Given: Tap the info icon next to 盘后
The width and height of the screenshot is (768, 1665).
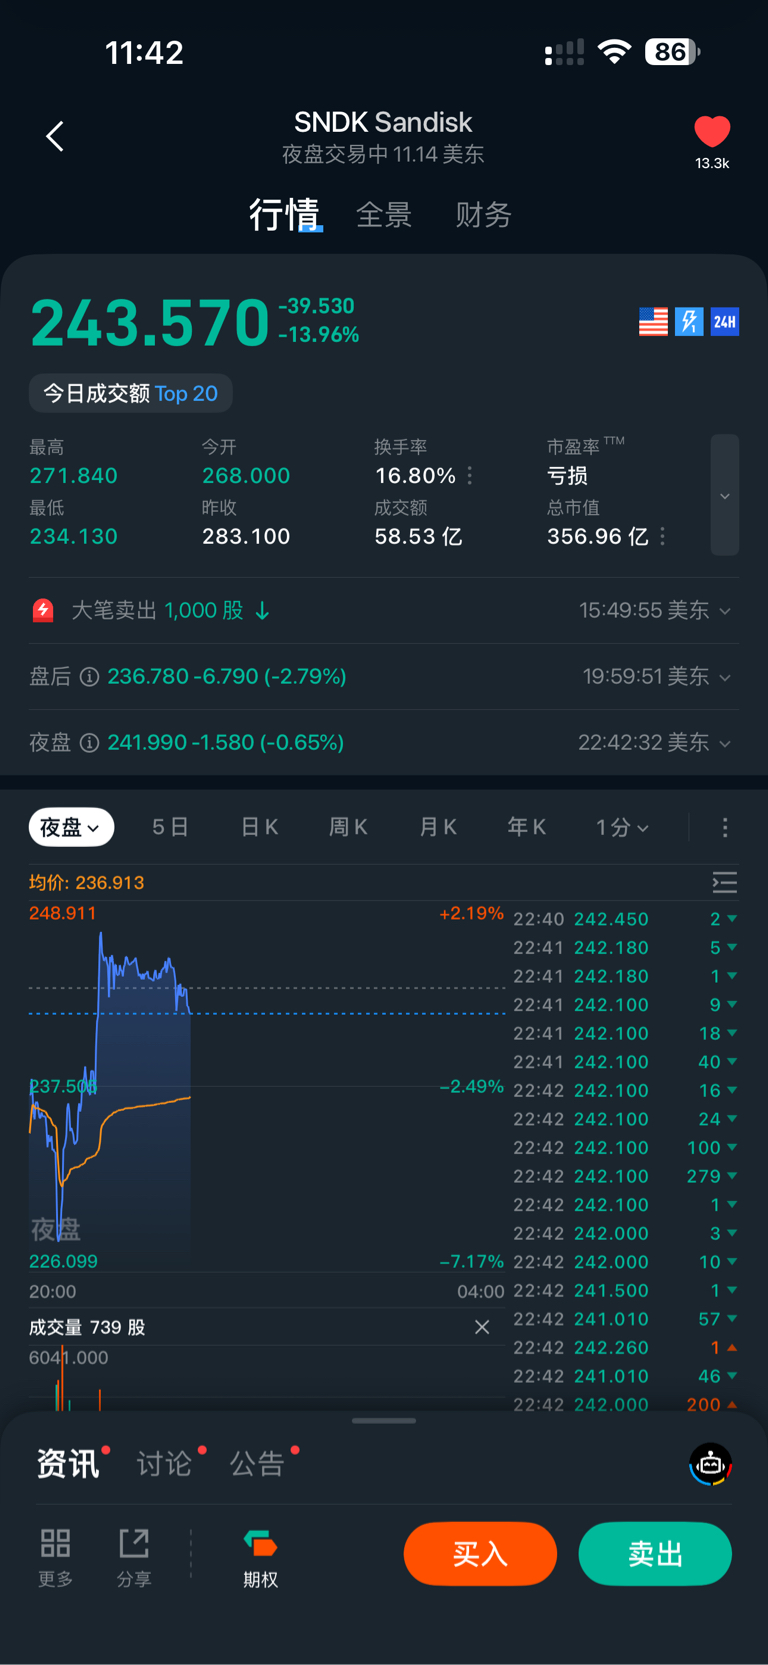Looking at the screenshot, I should click(x=89, y=677).
